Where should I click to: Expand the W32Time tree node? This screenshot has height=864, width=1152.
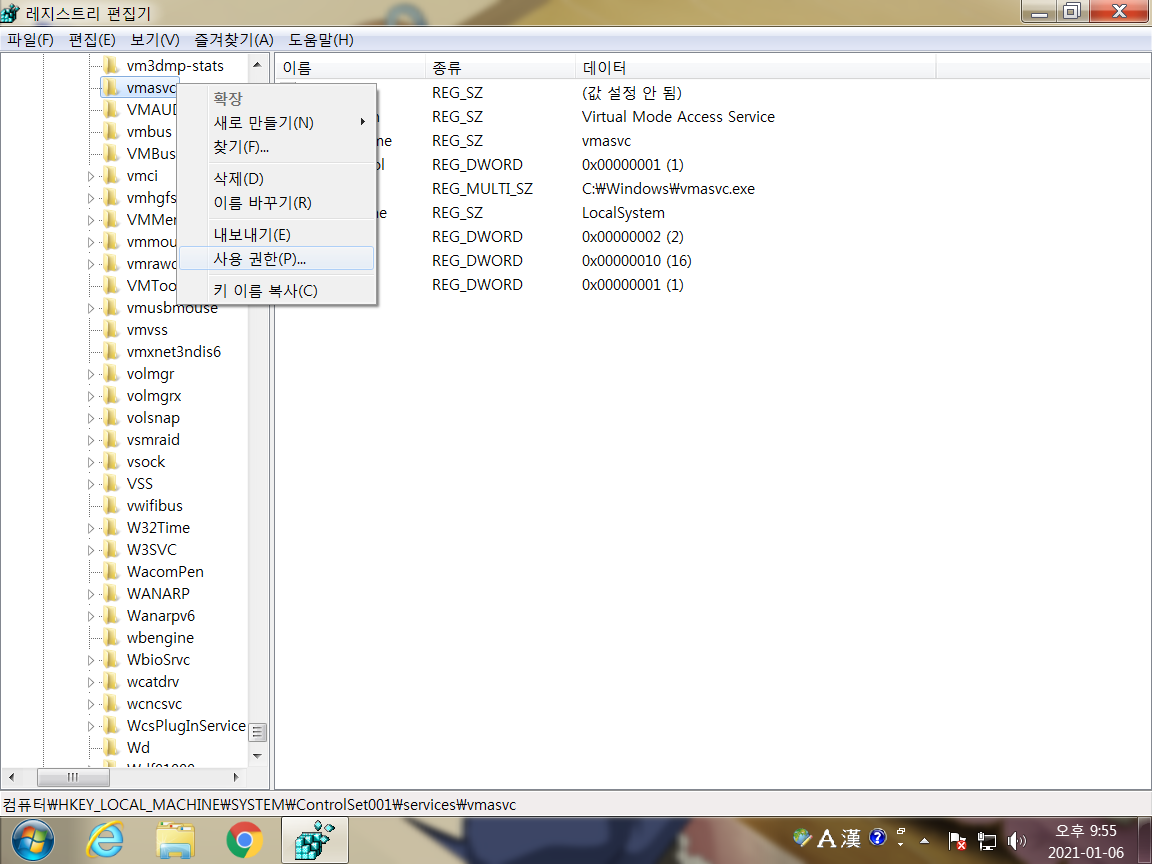(91, 528)
